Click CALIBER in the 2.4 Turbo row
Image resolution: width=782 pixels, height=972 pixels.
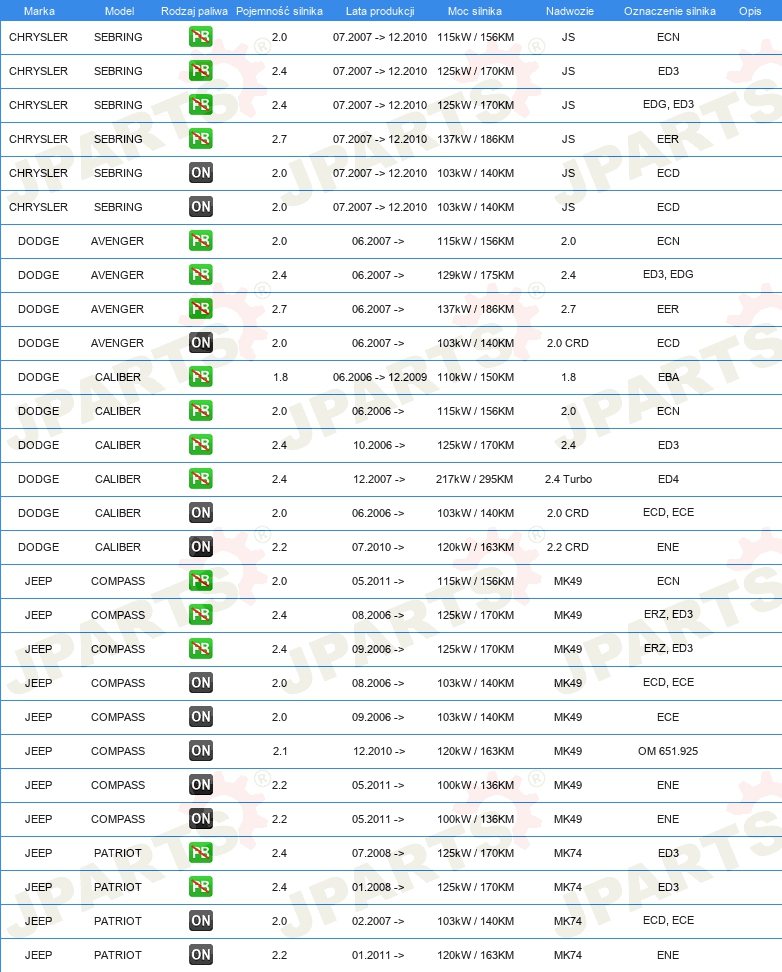pos(118,479)
